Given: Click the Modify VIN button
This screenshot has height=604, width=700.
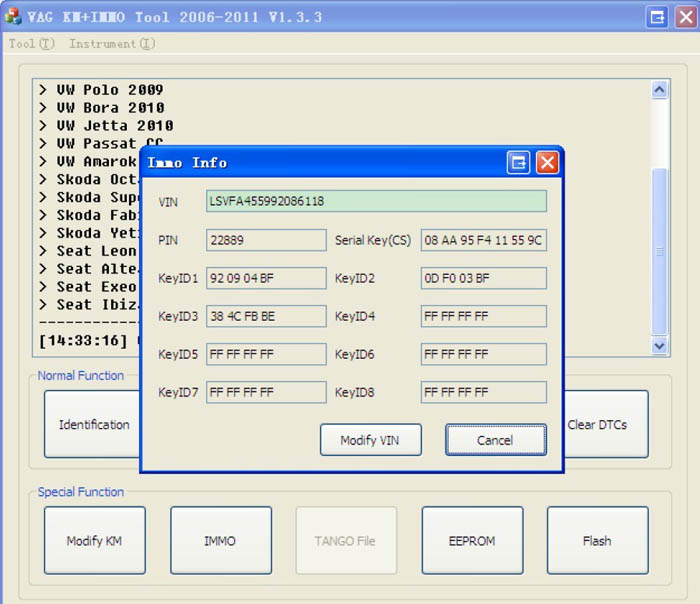Looking at the screenshot, I should click(x=371, y=440).
